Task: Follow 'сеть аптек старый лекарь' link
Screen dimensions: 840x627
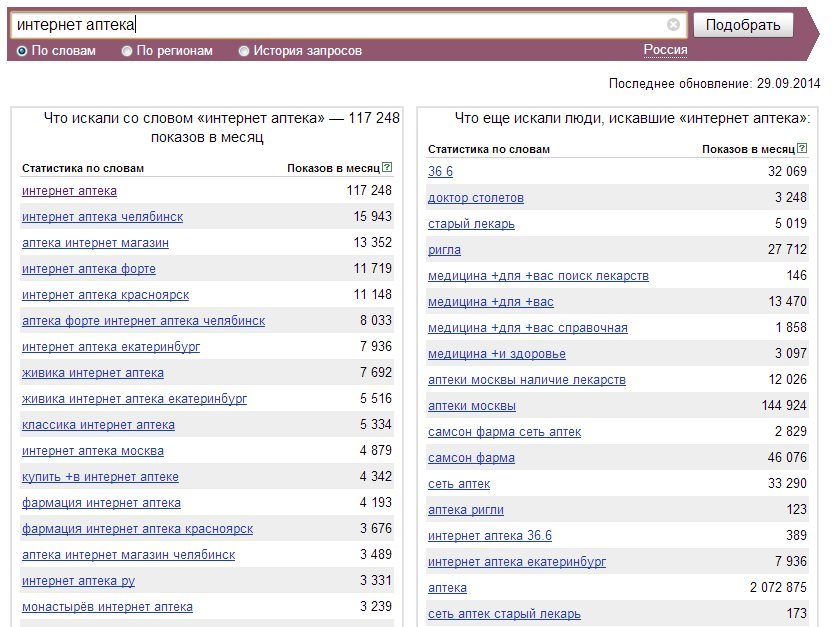Action: tap(504, 614)
